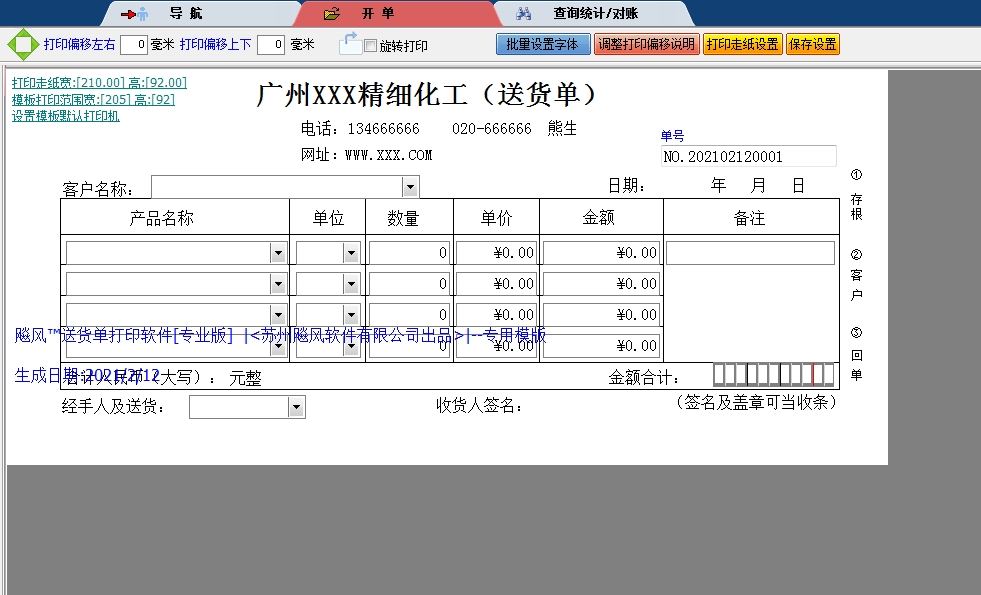Open the first 单位 dropdown
Image resolution: width=981 pixels, height=595 pixels.
(352, 251)
